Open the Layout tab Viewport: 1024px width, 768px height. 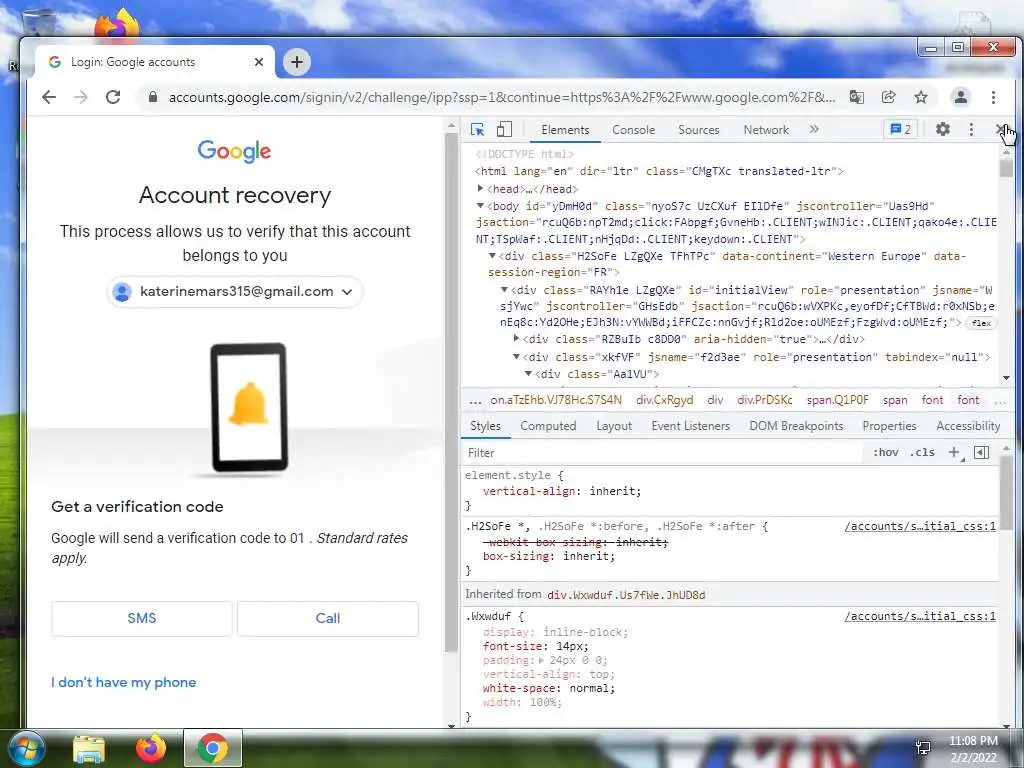point(614,426)
